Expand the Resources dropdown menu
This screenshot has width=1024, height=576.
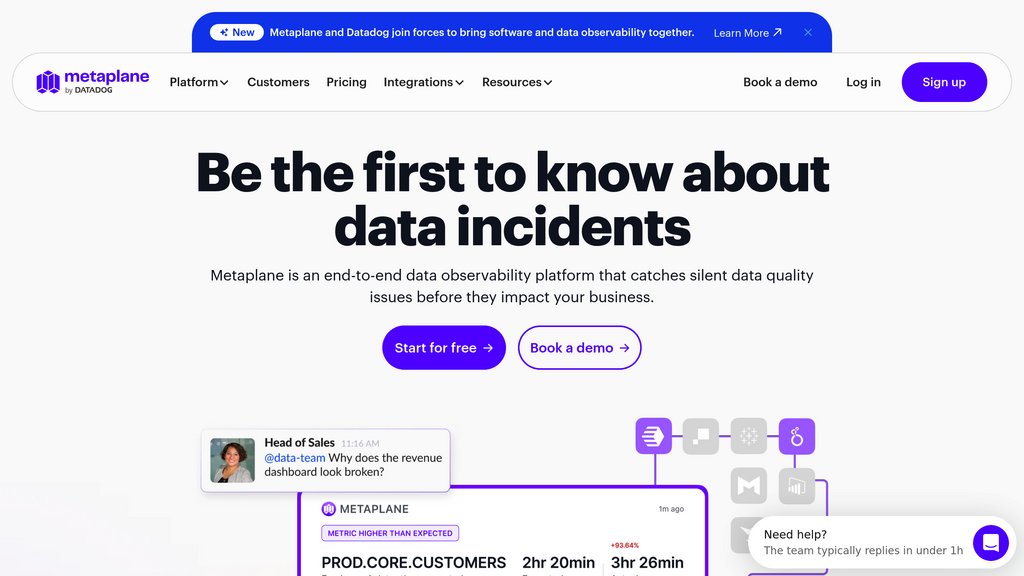(x=517, y=82)
